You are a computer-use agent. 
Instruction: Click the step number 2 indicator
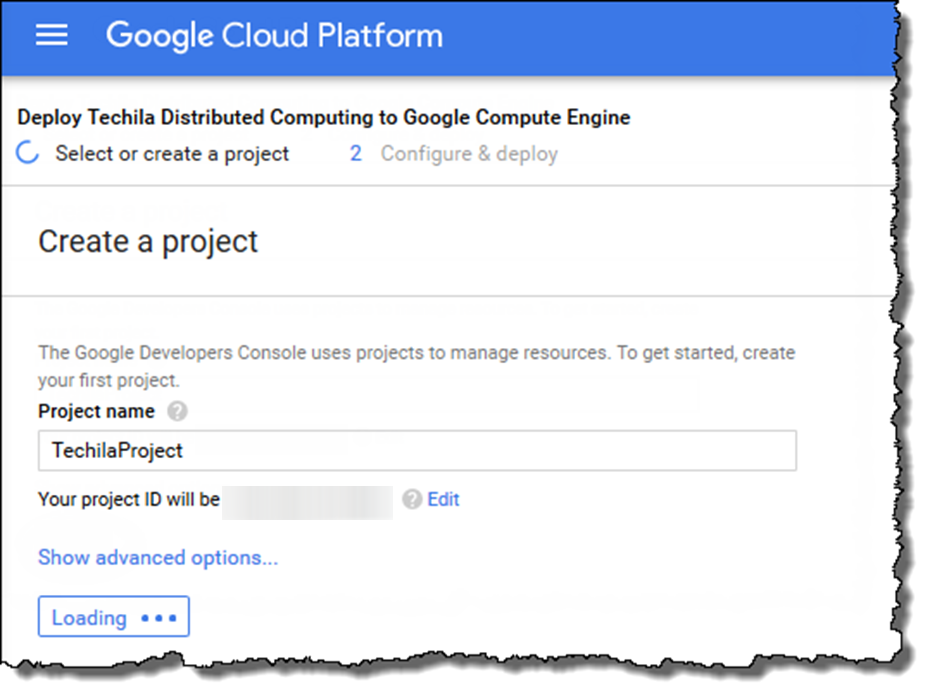pyautogui.click(x=355, y=154)
